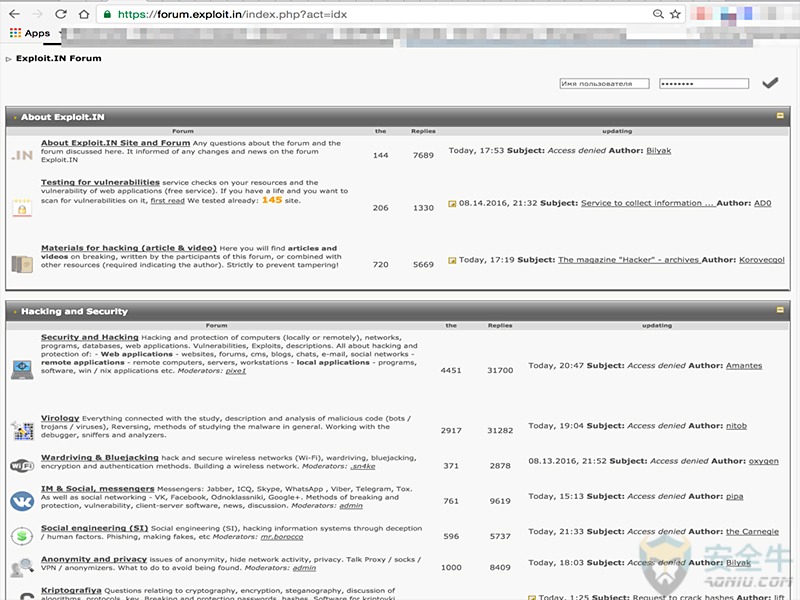The width and height of the screenshot is (800, 600).
Task: Click replies count '31282' for Virology
Action: (500, 431)
